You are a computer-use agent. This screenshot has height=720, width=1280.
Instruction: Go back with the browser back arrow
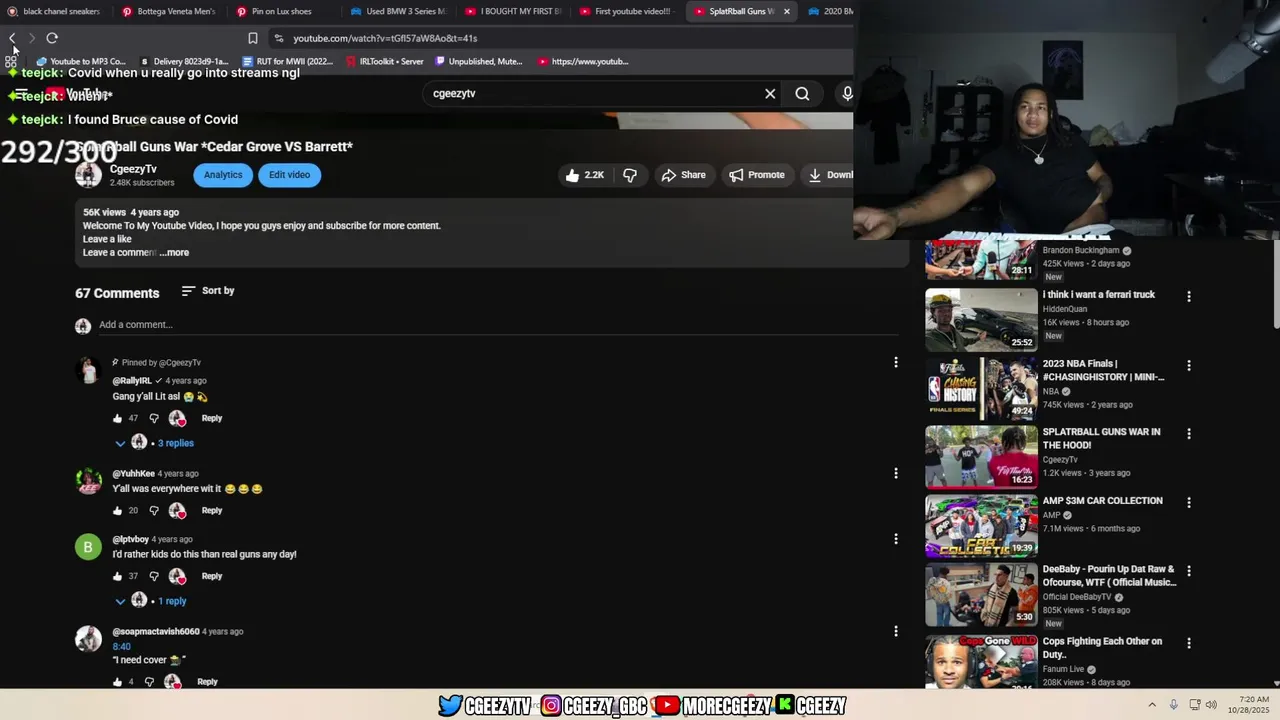(12, 38)
